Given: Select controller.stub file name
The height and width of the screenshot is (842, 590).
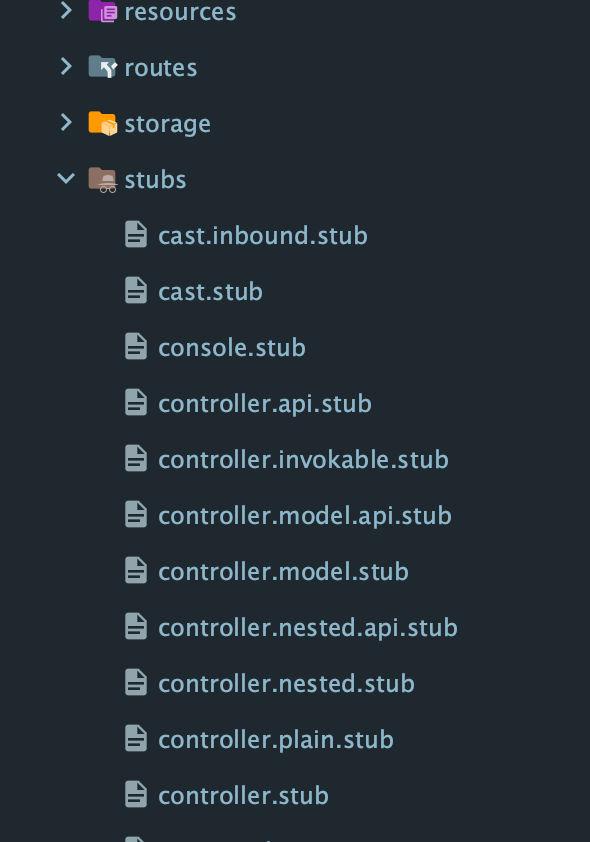Looking at the screenshot, I should point(243,795).
